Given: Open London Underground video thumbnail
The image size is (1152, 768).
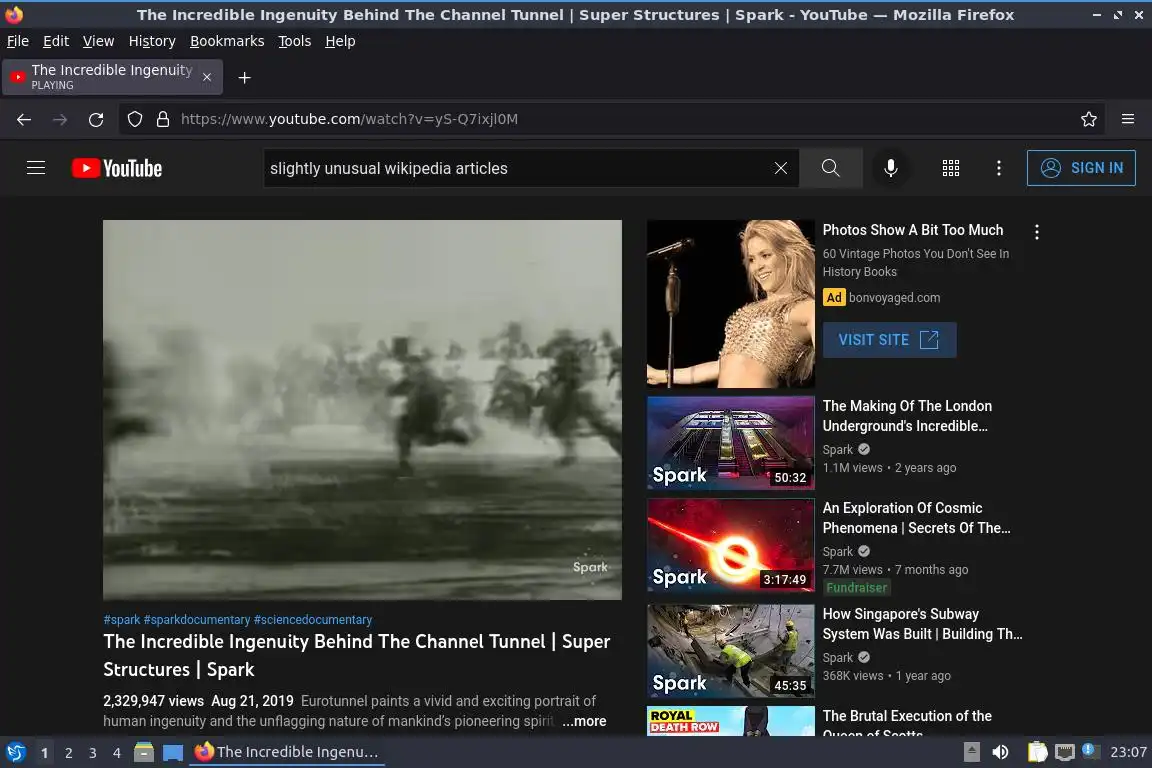Looking at the screenshot, I should coord(730,443).
